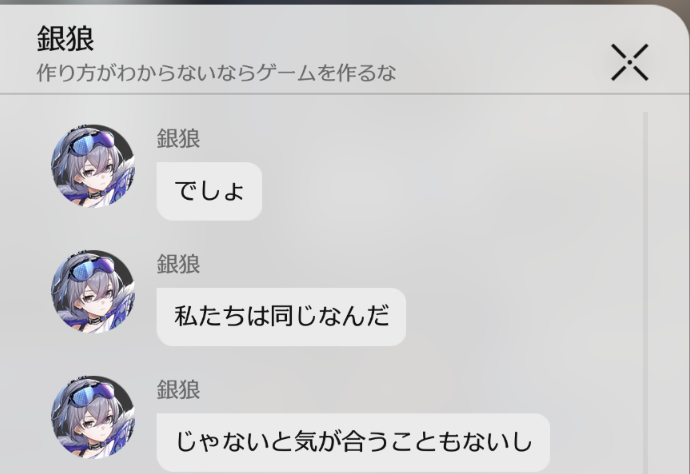
Task: Click 銀狼's avatar beside じゃないと気が合うこともないし message
Action: click(93, 417)
